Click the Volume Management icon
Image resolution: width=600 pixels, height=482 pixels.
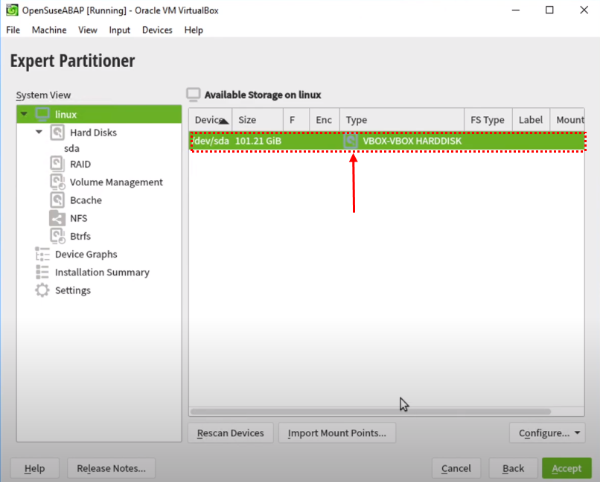57,182
